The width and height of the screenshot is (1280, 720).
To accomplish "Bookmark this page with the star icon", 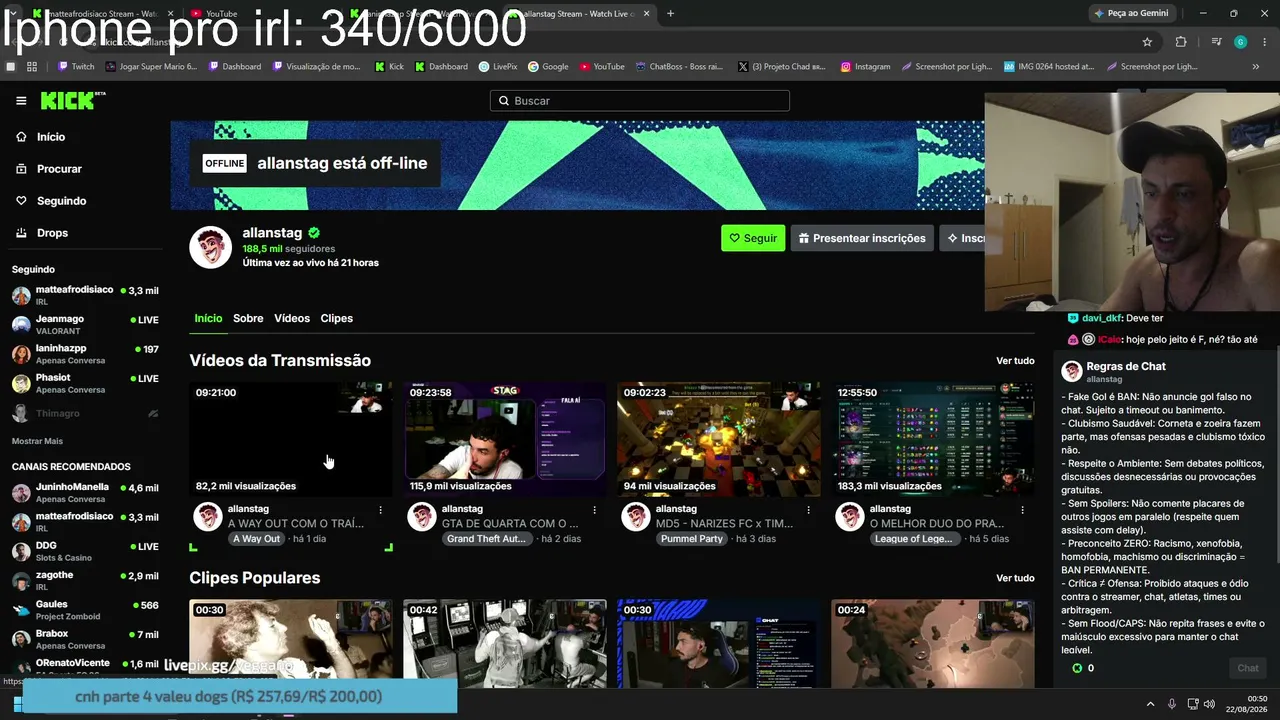I will tap(1147, 42).
